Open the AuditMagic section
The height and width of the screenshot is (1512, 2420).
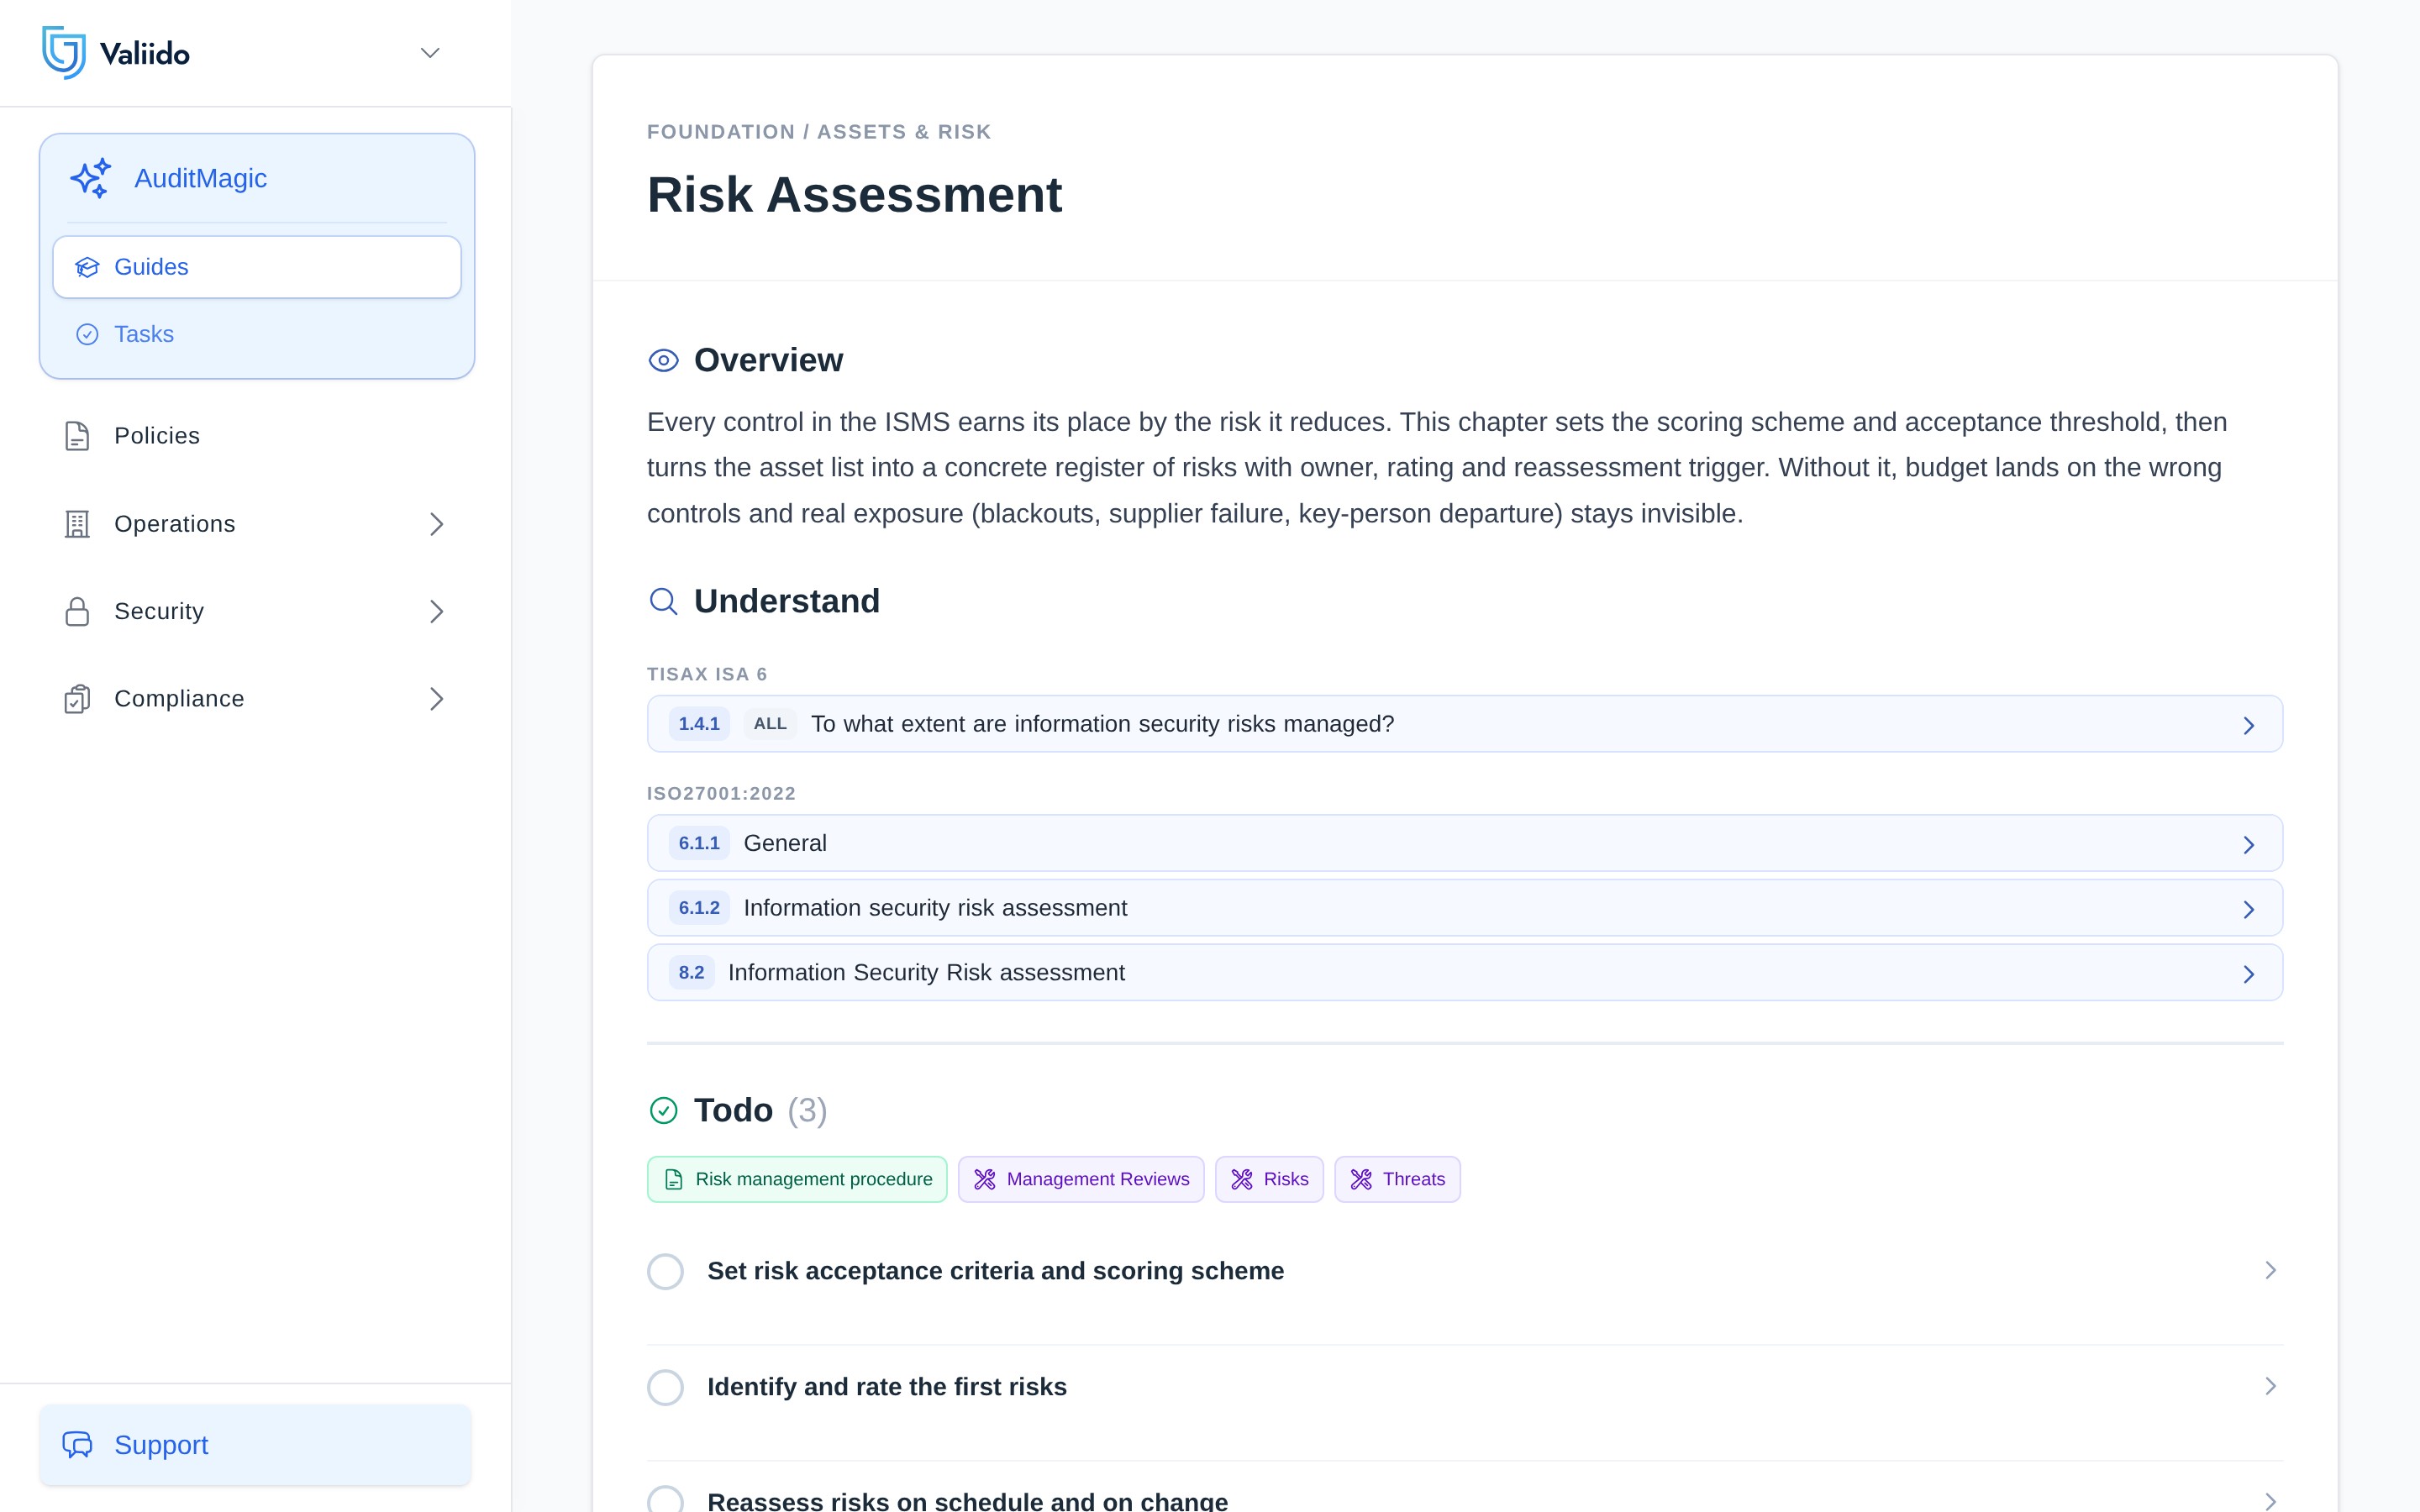tap(257, 178)
